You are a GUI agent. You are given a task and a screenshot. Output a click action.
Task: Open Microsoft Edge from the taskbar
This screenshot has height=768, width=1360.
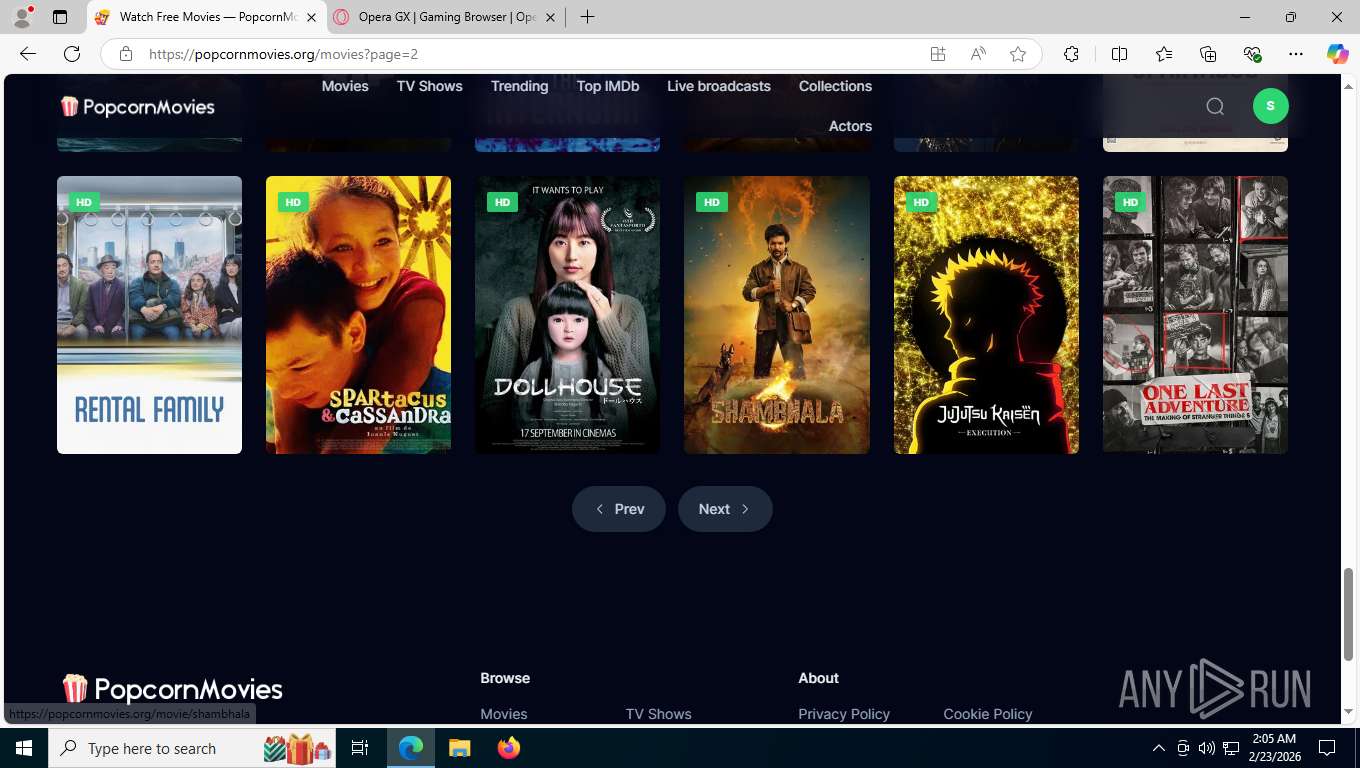pos(411,748)
